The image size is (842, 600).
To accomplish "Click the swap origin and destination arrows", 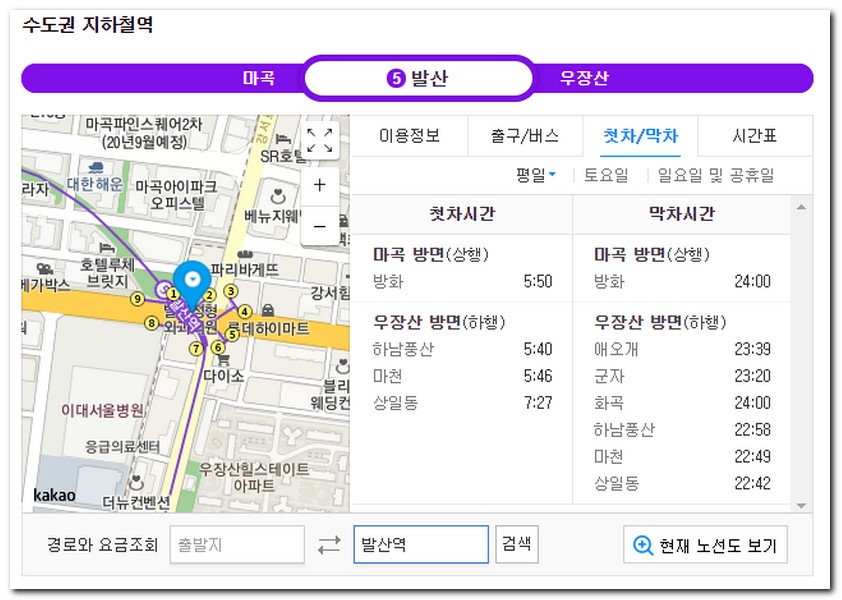I will click(329, 546).
